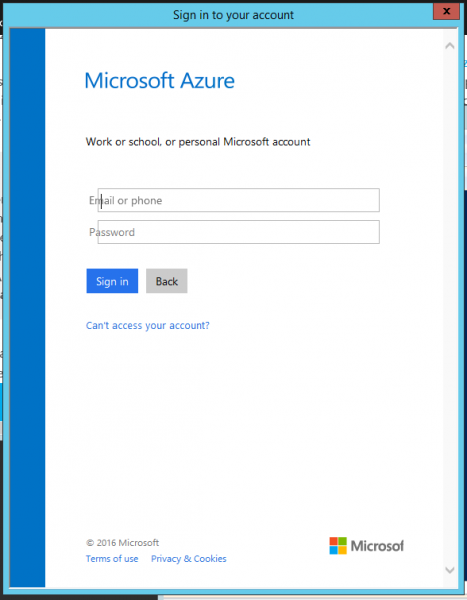Focus the Password input field
This screenshot has height=600, width=467.
click(x=238, y=232)
